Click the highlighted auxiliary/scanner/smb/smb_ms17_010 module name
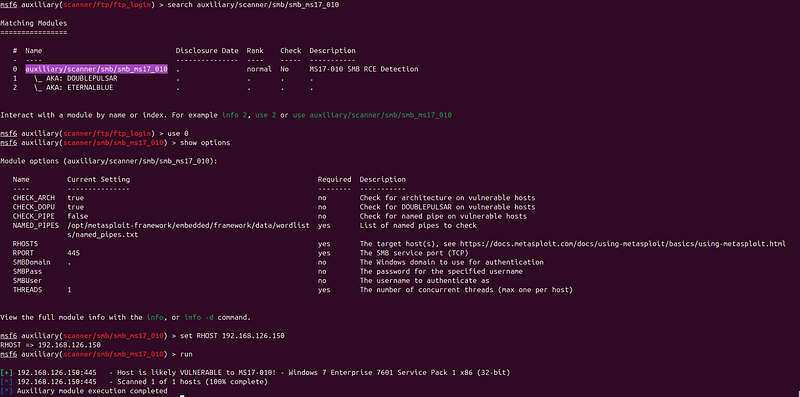The width and height of the screenshot is (800, 397). pos(96,69)
